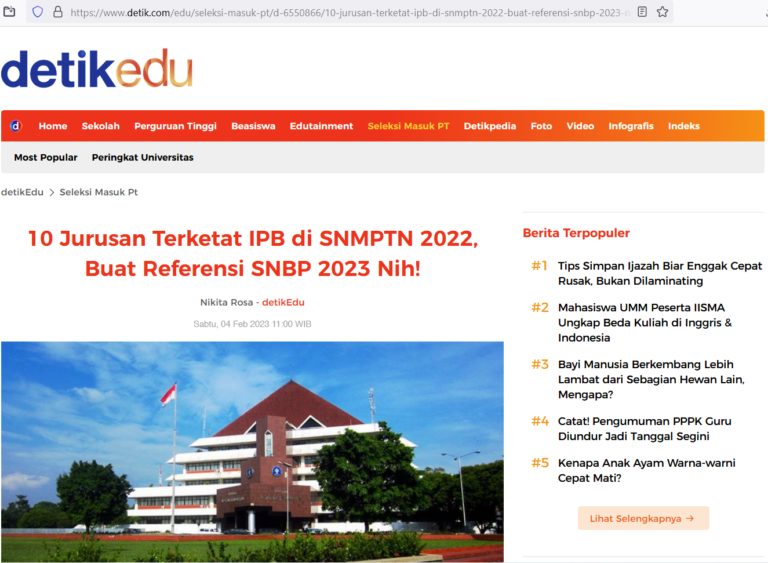Toggle reader view icon in address bar
The width and height of the screenshot is (768, 563).
click(642, 12)
